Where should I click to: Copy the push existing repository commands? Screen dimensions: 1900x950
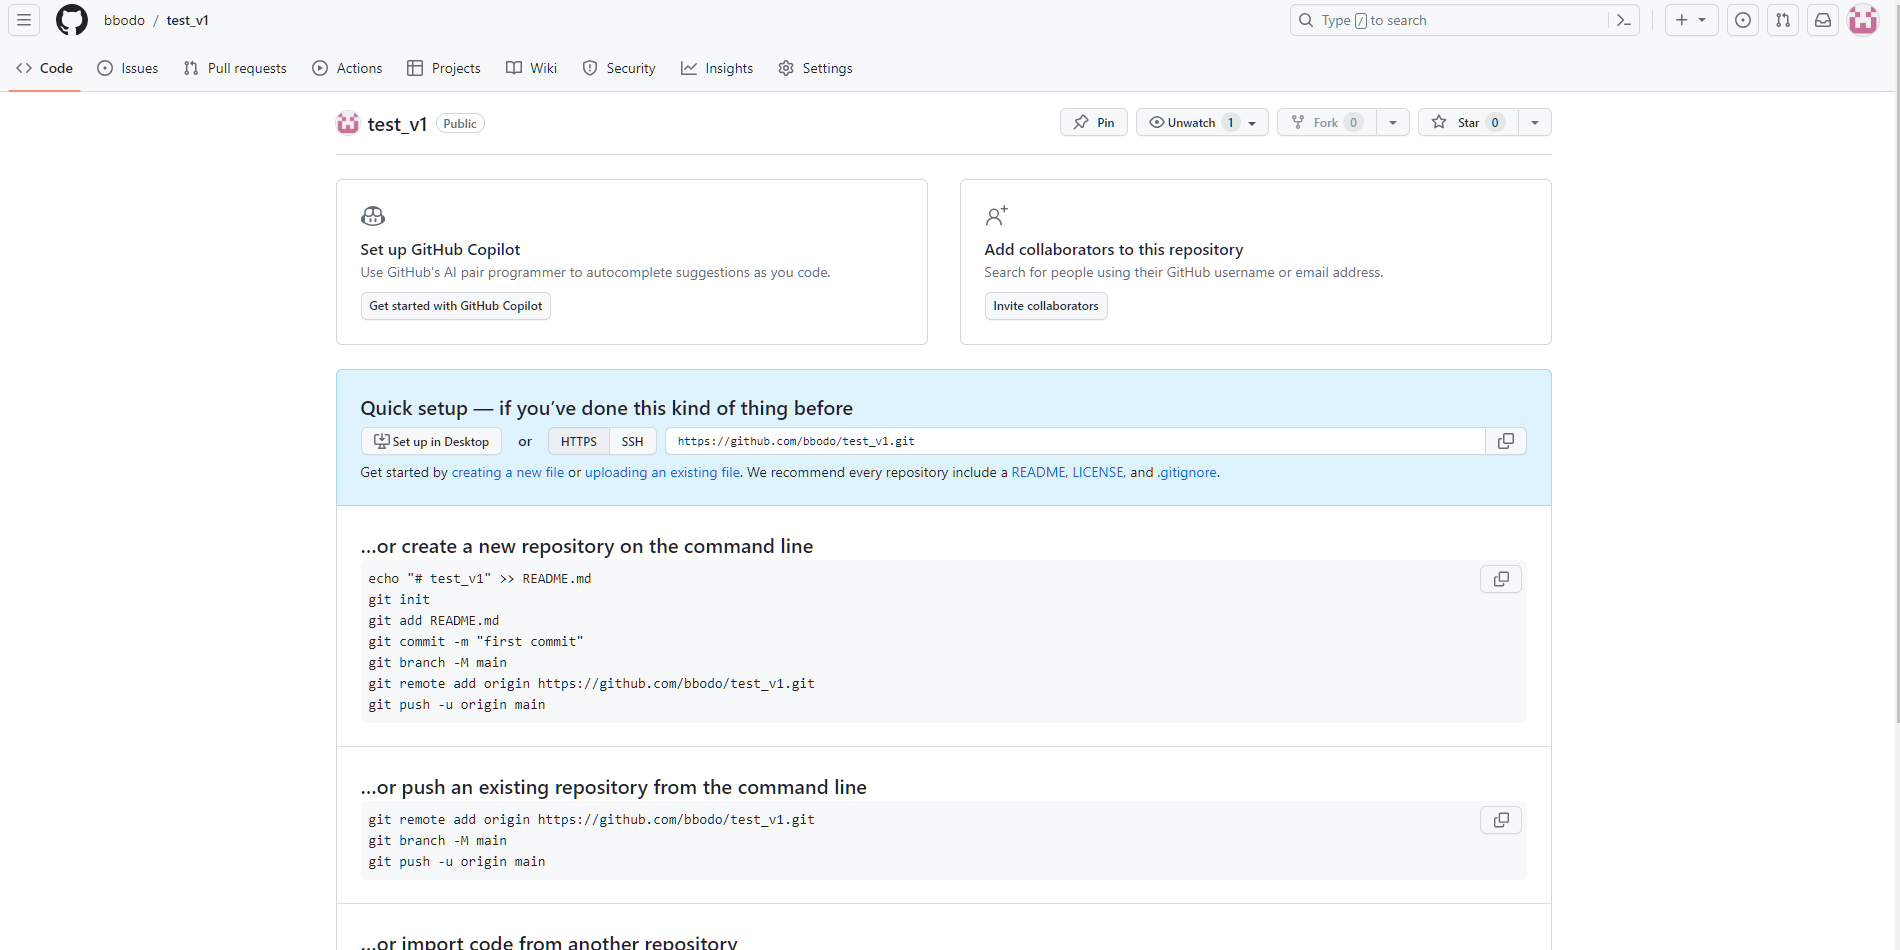tap(1501, 820)
